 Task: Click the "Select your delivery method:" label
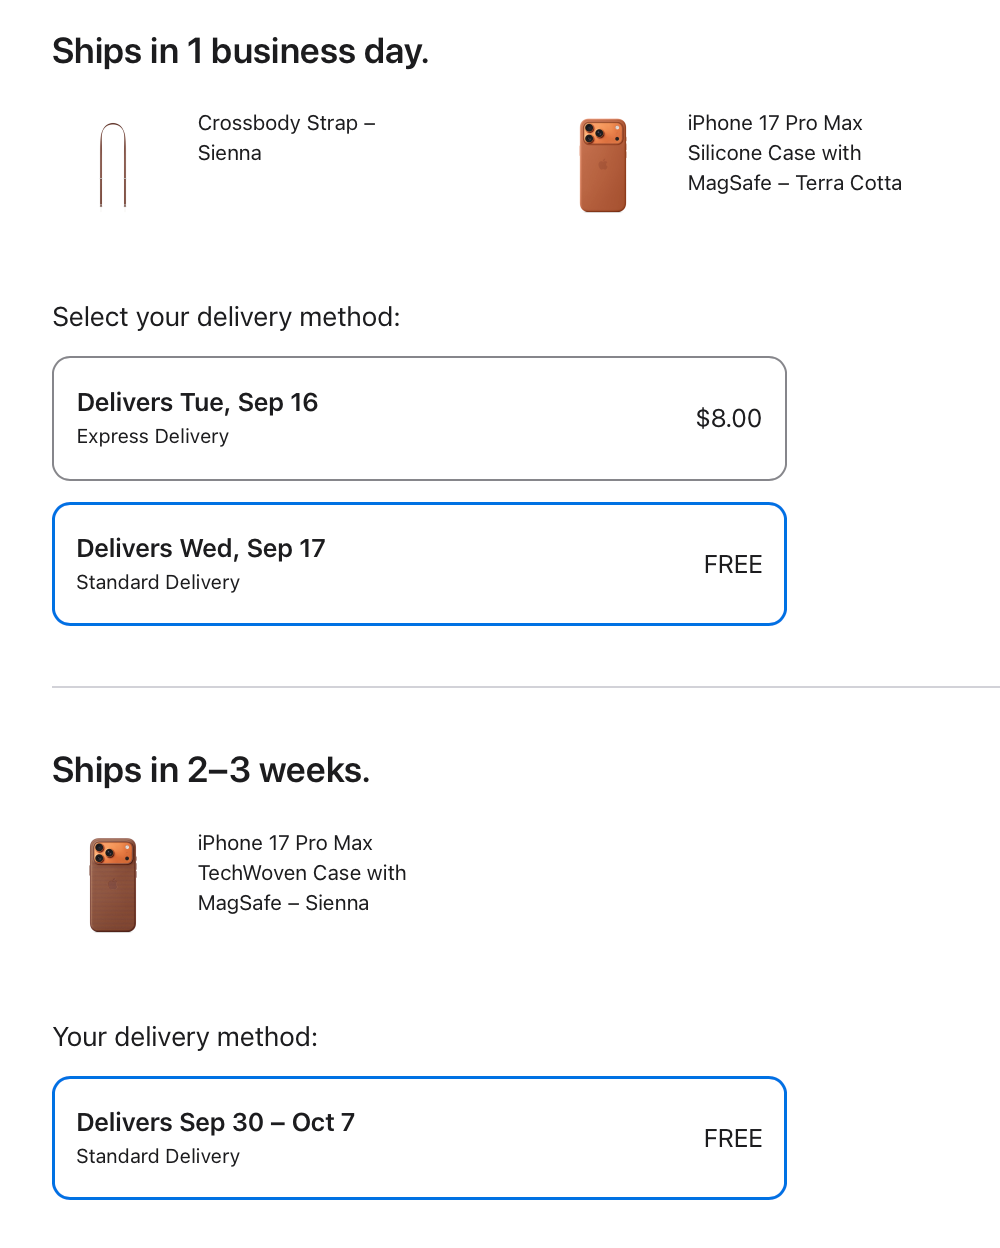pos(226,317)
